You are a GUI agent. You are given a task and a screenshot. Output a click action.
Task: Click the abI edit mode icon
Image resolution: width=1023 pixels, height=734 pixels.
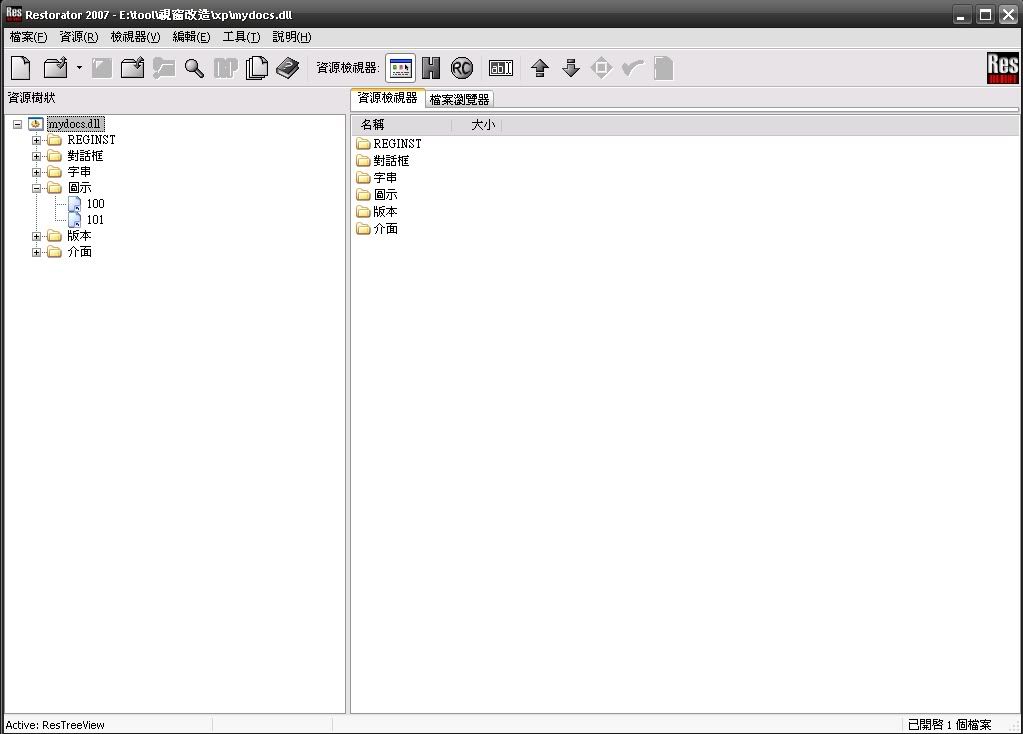coord(501,68)
